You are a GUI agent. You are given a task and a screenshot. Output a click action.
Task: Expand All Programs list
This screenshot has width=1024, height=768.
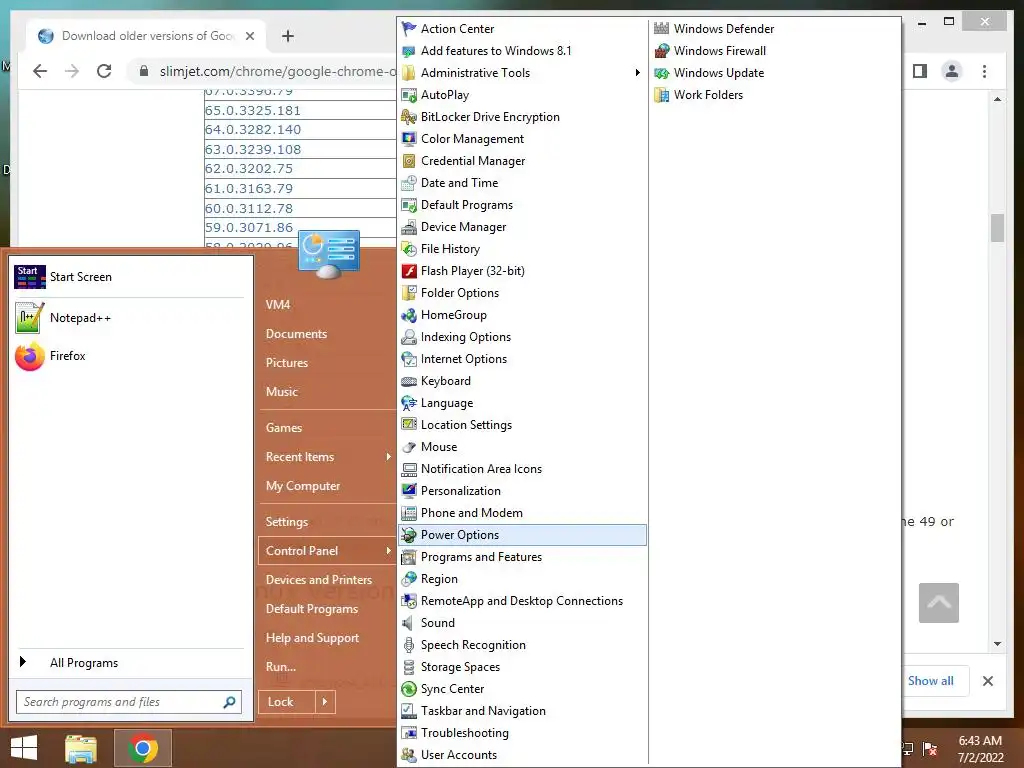click(x=129, y=663)
